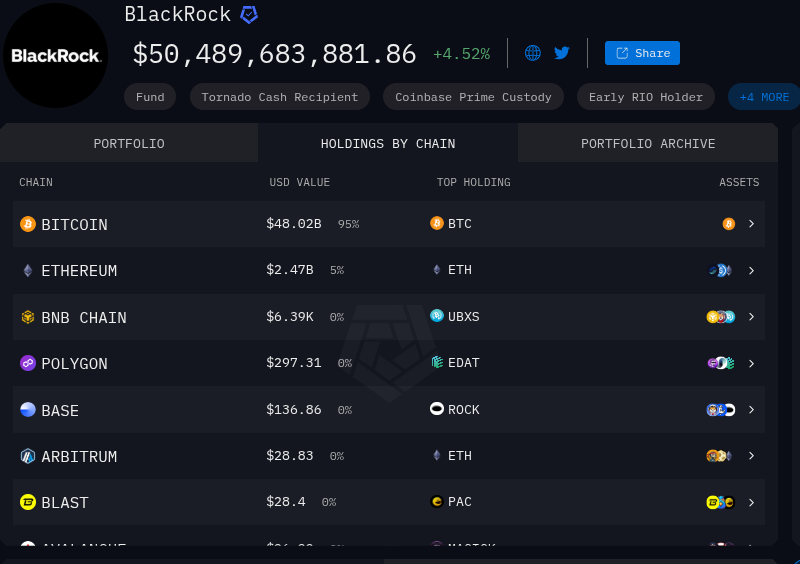This screenshot has height=564, width=800.
Task: Click the ASSETS column header
Action: [x=739, y=182]
